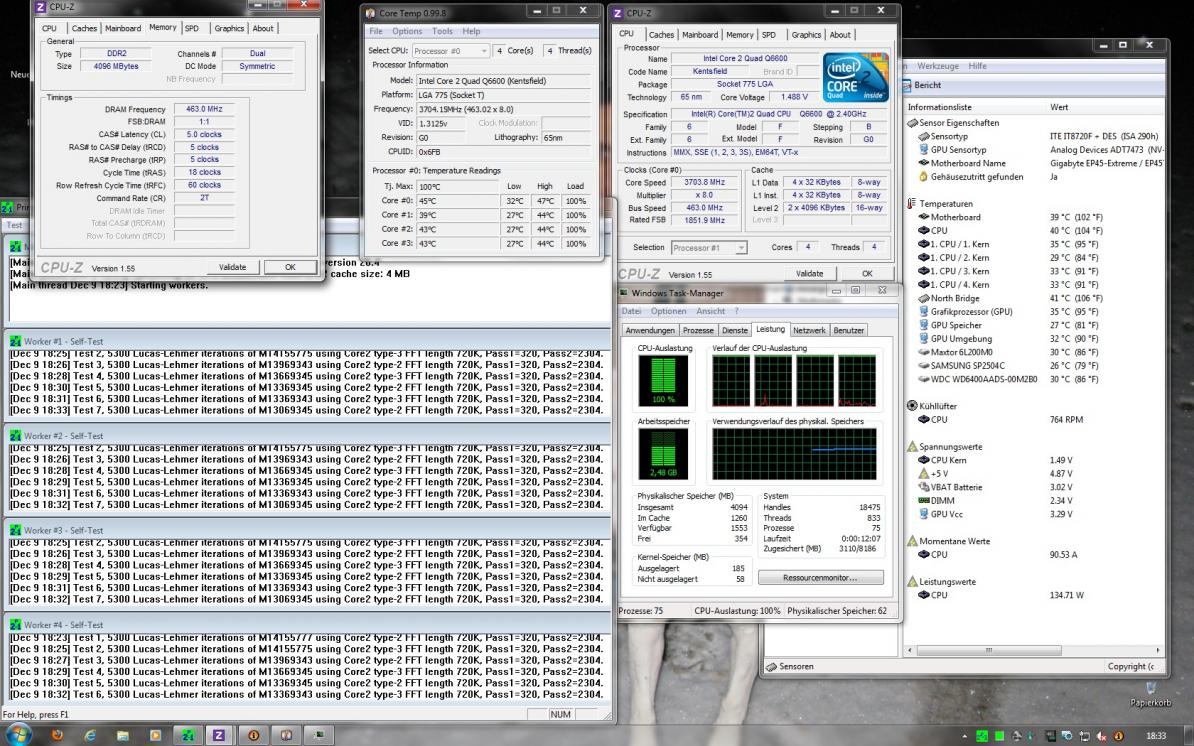The width and height of the screenshot is (1194, 746).
Task: Click Validate in the Q6600 CPU-Z window
Action: tap(809, 273)
